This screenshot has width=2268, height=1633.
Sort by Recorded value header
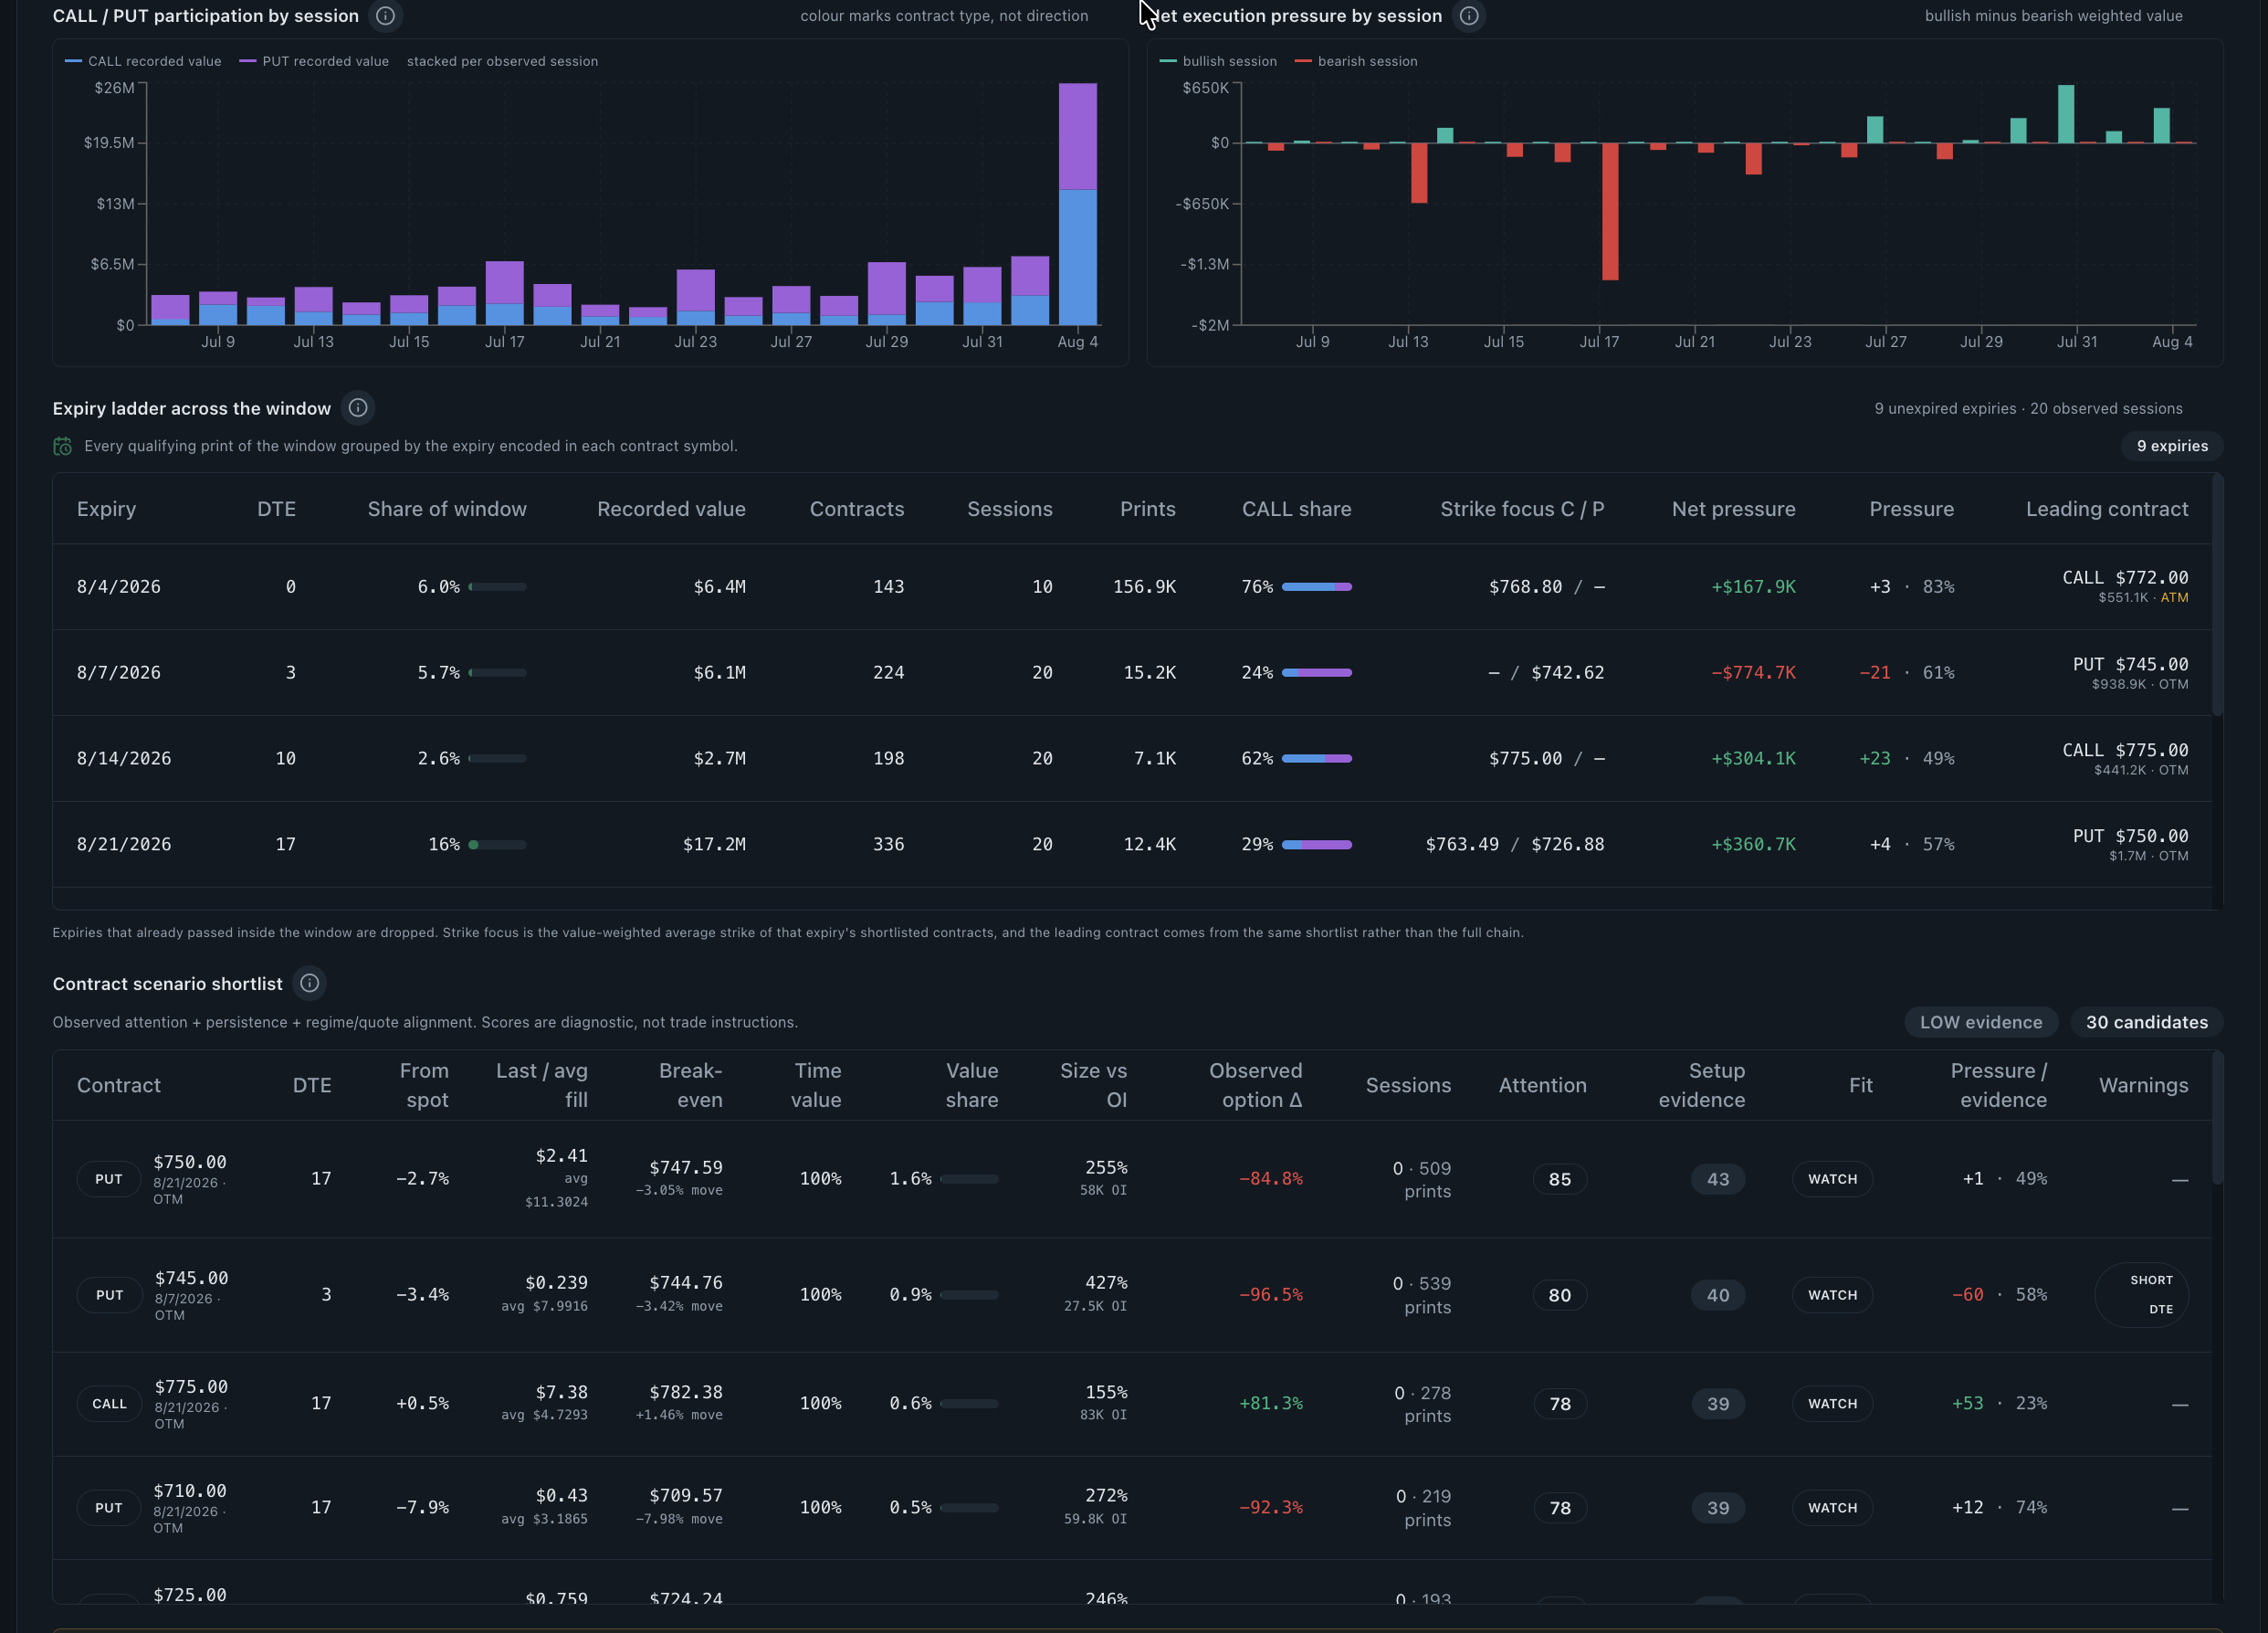coord(671,509)
